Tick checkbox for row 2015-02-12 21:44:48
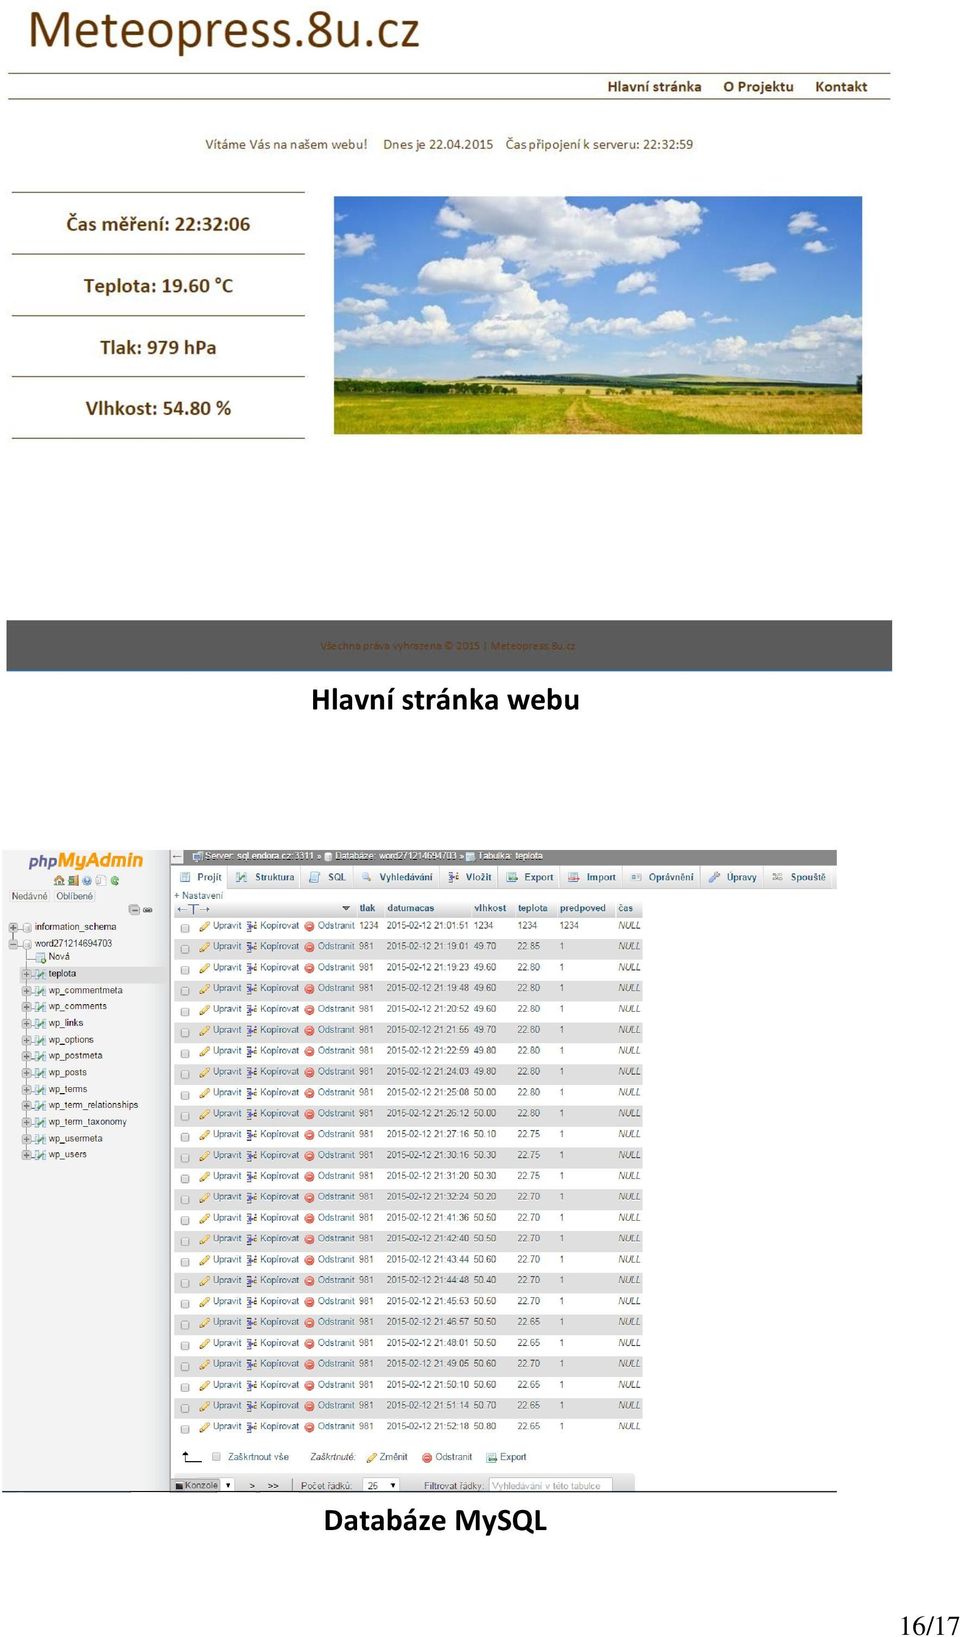This screenshot has height=1637, width=960. tap(185, 1283)
